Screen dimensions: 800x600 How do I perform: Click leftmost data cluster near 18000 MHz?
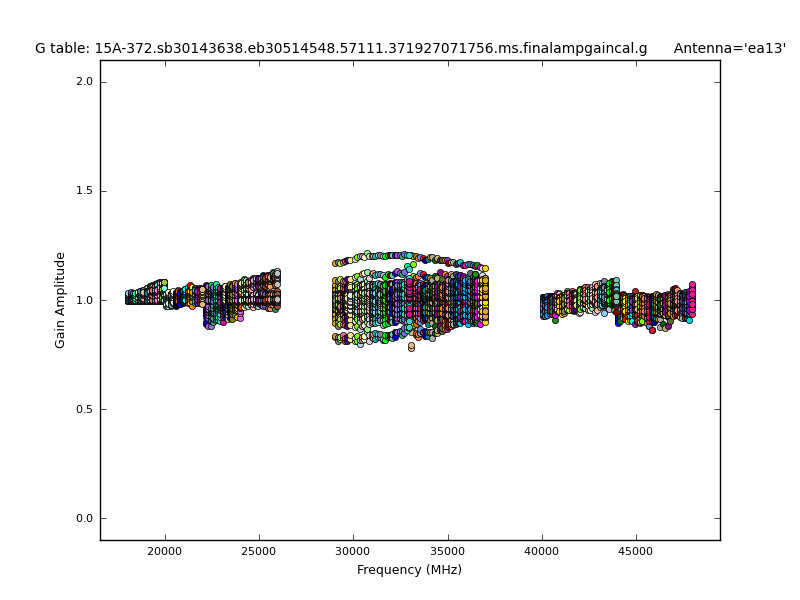coord(130,297)
